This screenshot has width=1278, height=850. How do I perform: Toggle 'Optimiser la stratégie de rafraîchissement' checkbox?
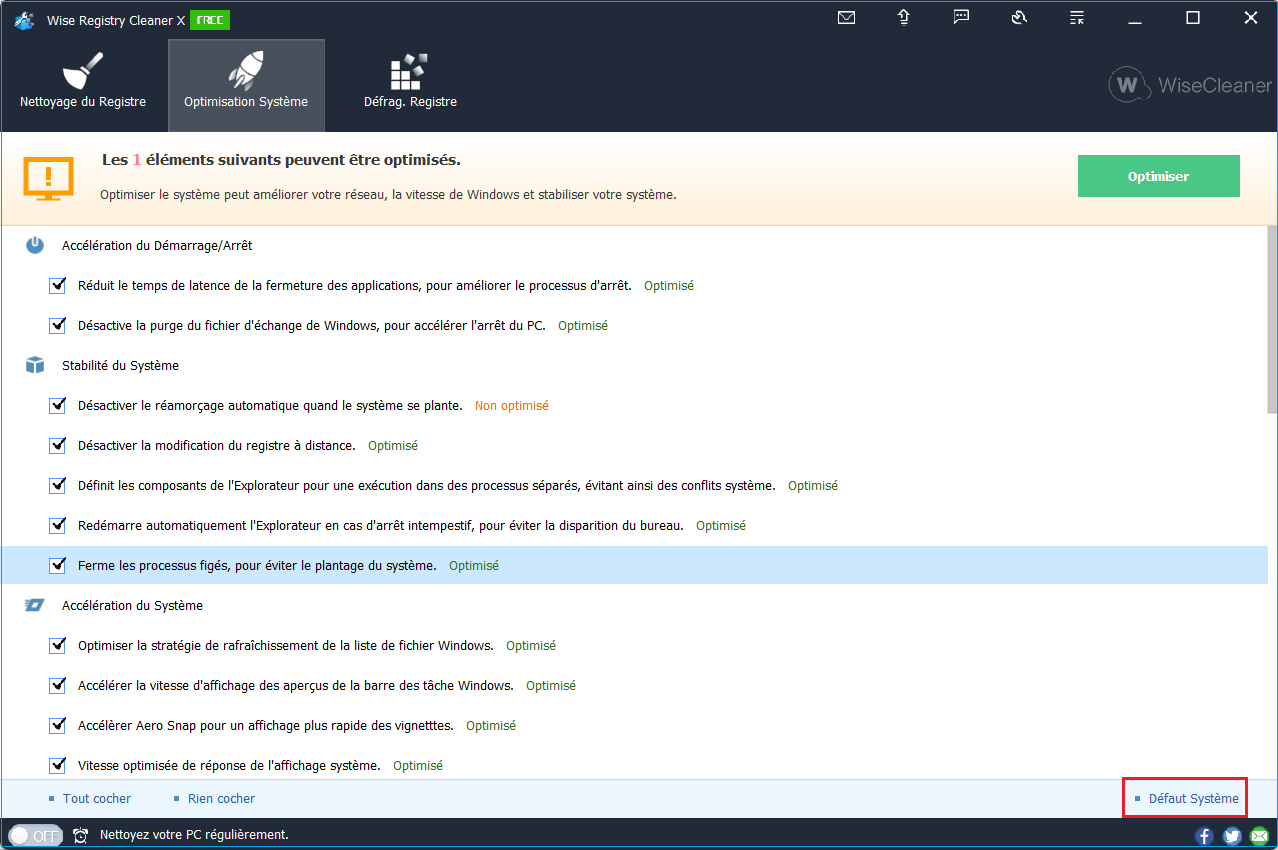57,645
